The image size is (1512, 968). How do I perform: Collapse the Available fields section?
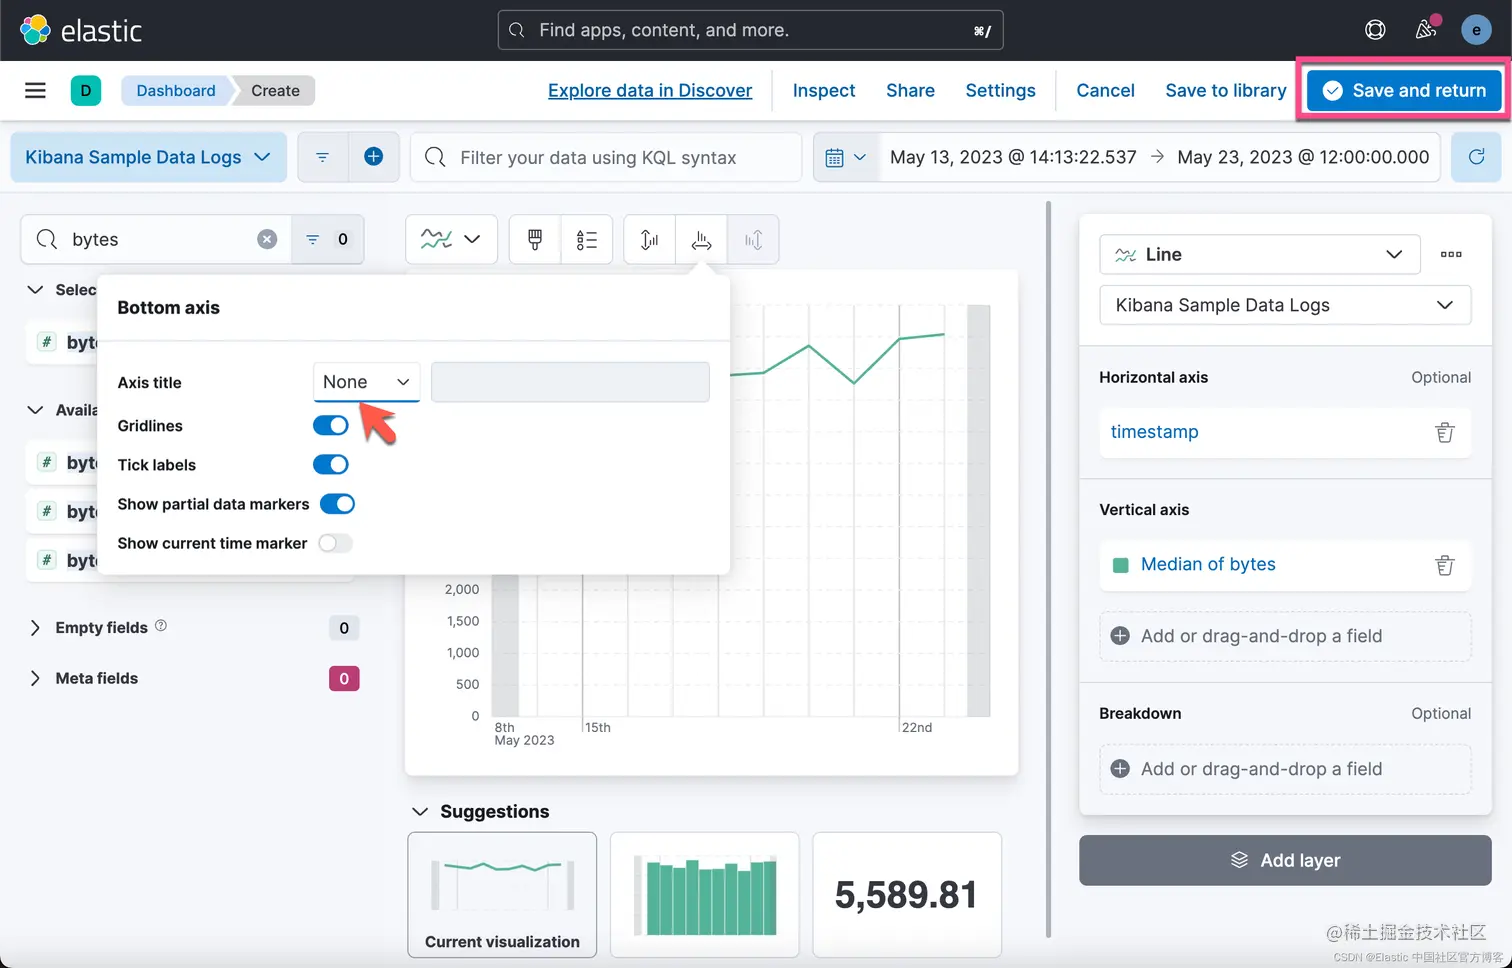click(x=35, y=410)
